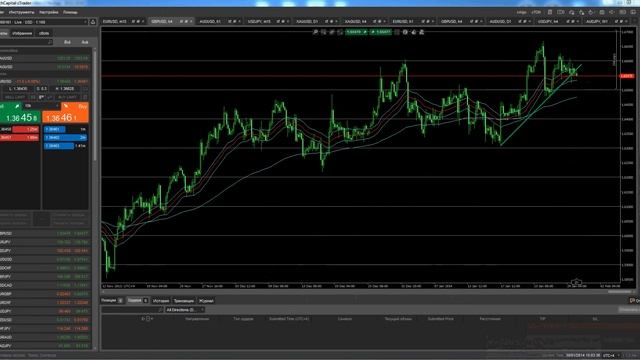
Task: Click the orders search field in bottom panel
Action: (x=132, y=310)
